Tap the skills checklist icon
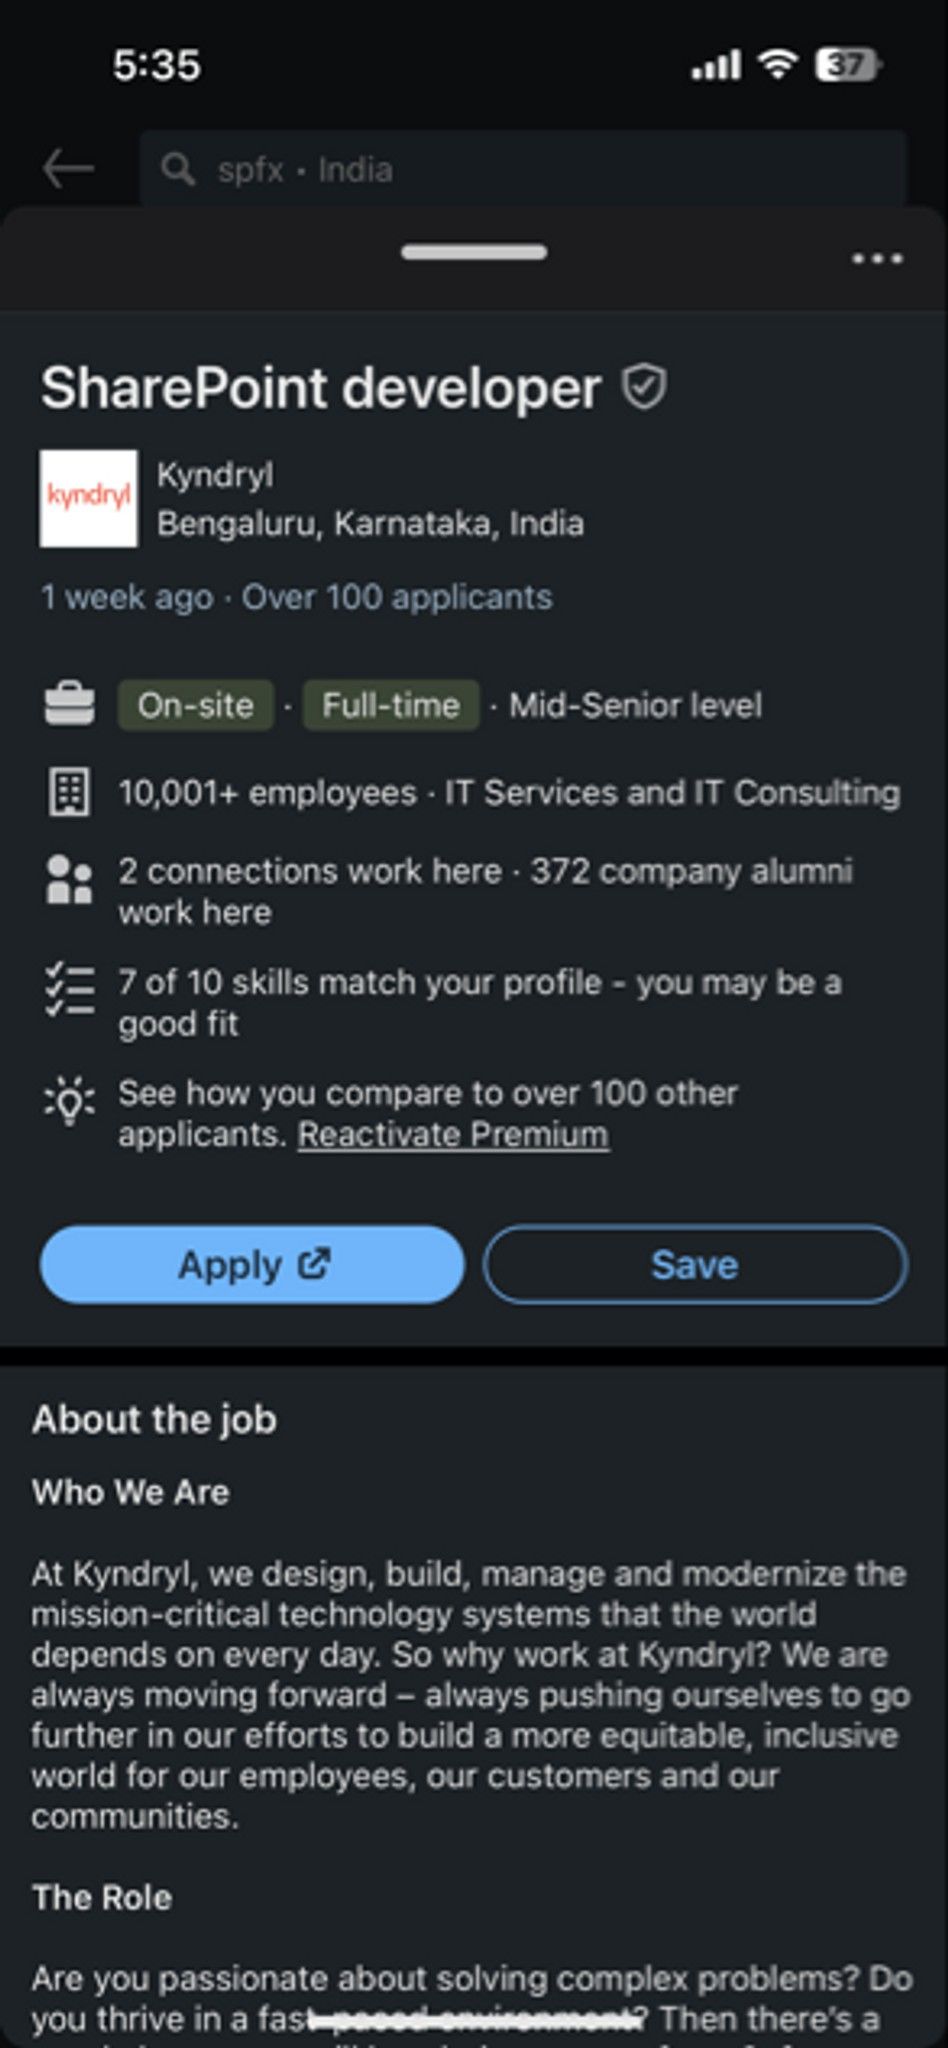948x2048 pixels. tap(69, 990)
